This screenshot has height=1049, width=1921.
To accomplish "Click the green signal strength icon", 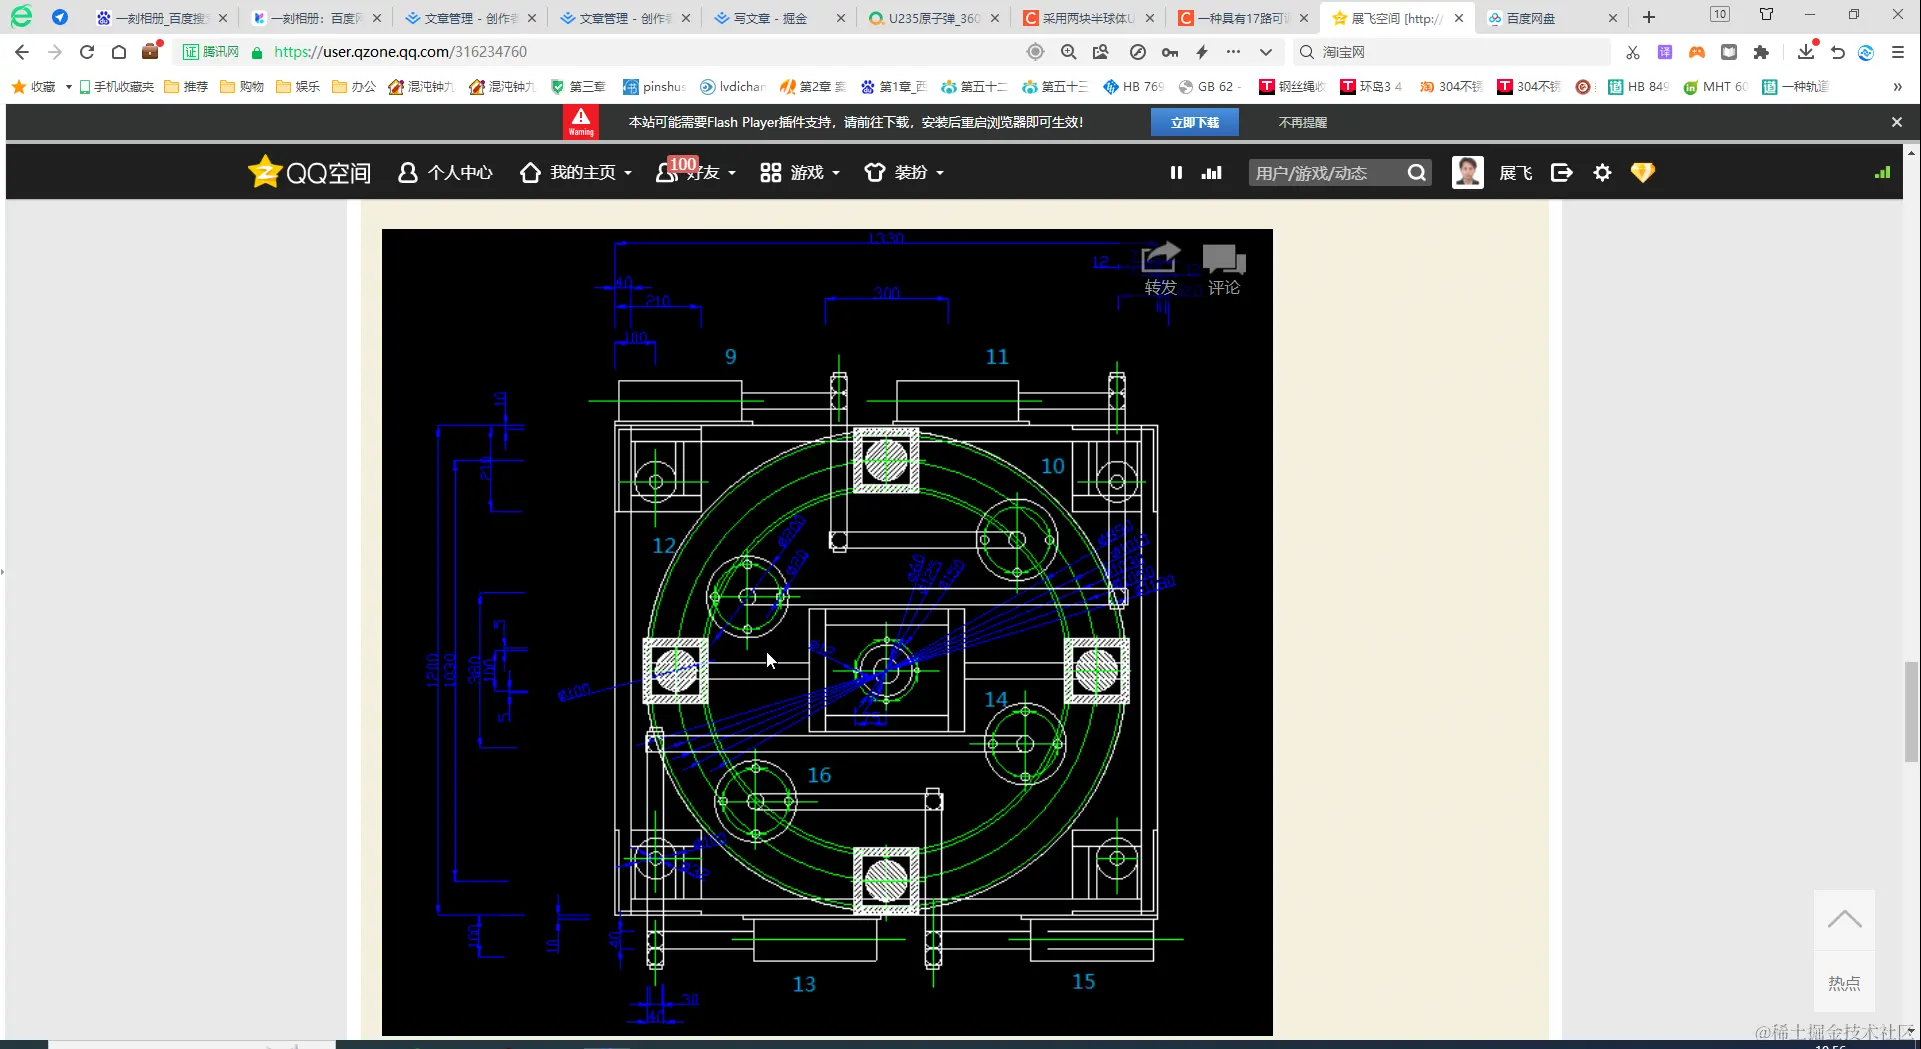I will click(x=1882, y=173).
